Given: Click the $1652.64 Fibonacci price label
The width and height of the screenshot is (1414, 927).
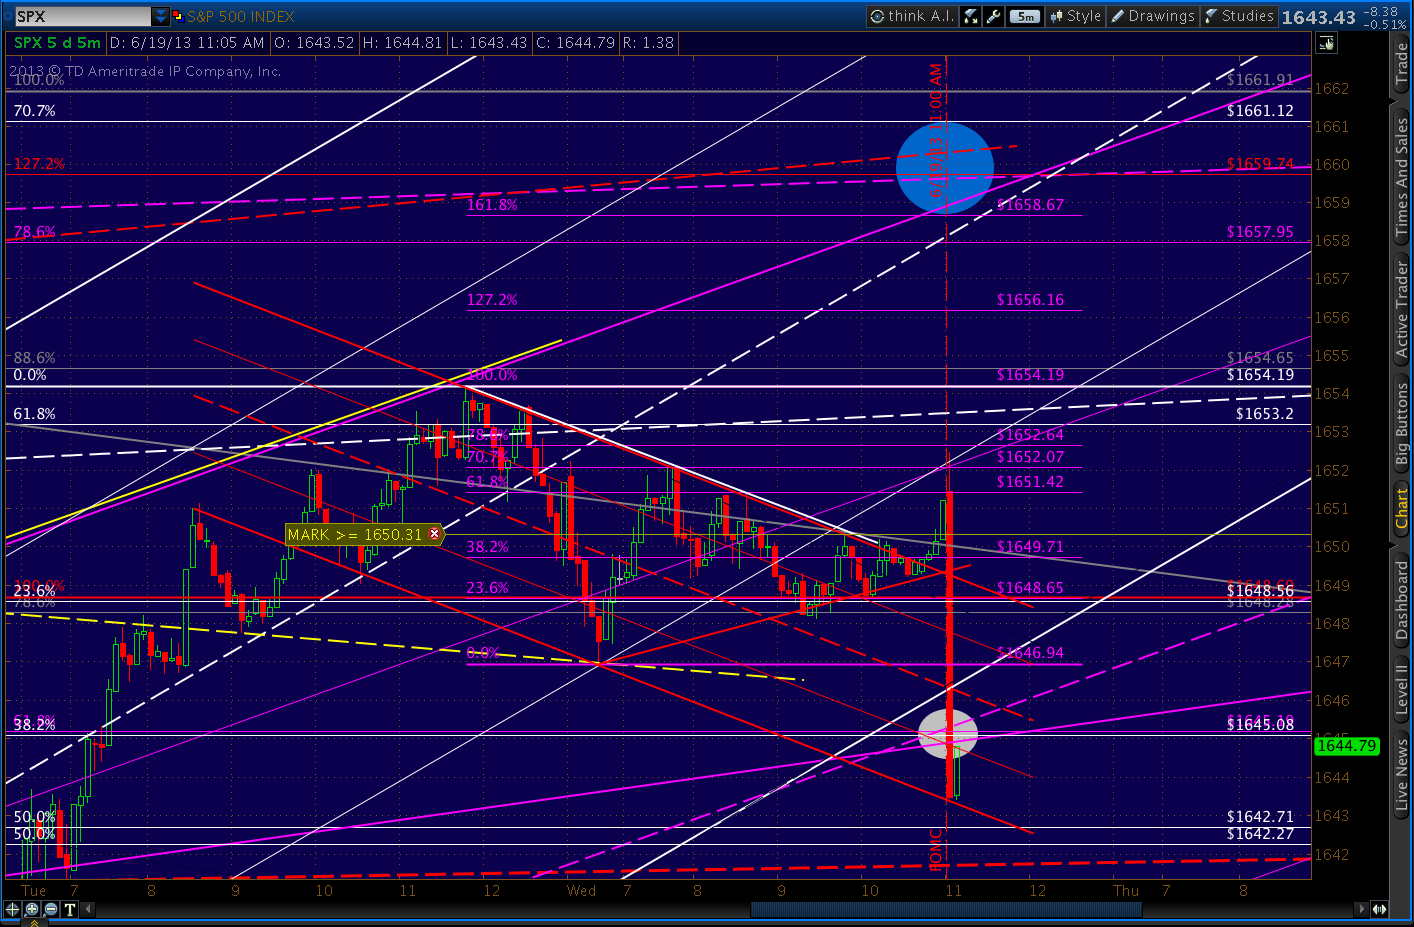Looking at the screenshot, I should 1030,435.
